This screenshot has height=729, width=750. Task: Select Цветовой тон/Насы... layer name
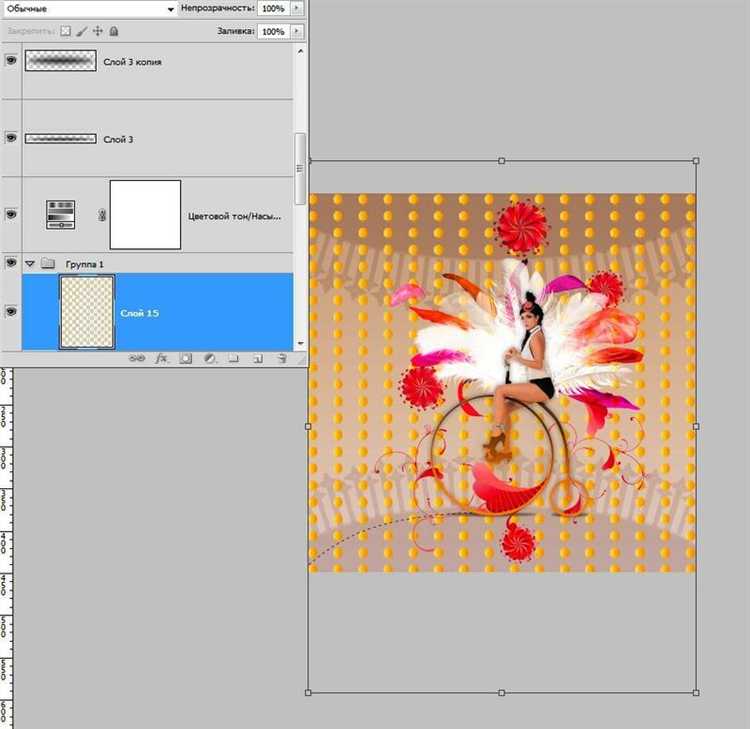click(234, 217)
